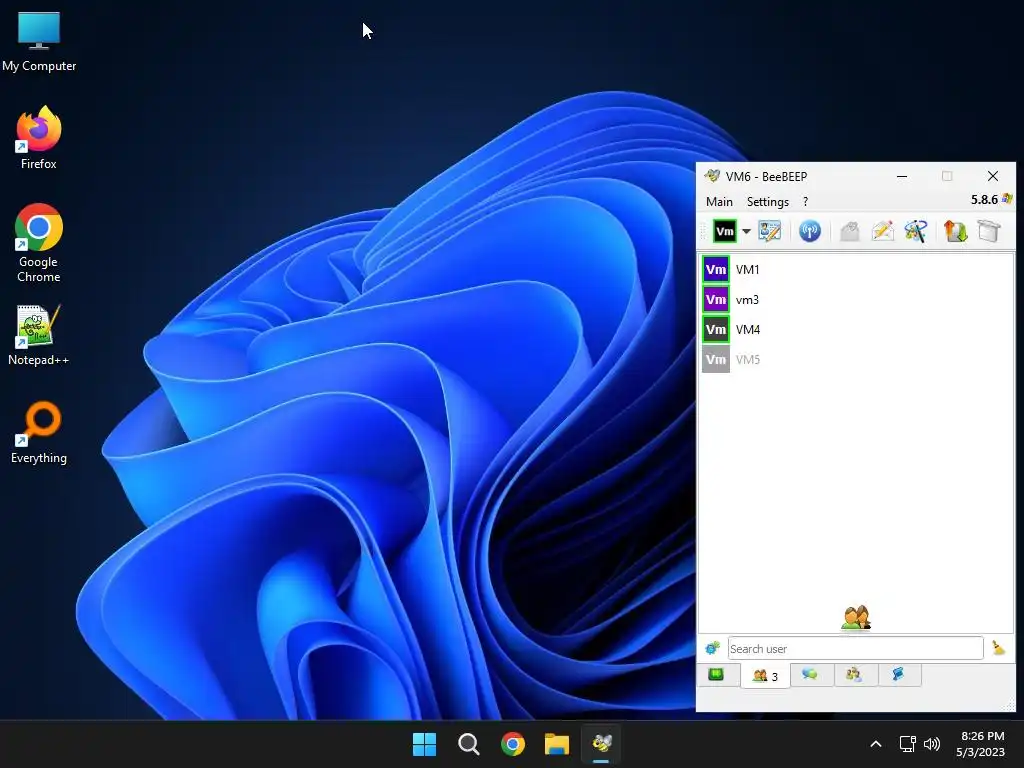Viewport: 1024px width, 768px height.
Task: Click the greyed-out envelope icon
Action: [850, 231]
